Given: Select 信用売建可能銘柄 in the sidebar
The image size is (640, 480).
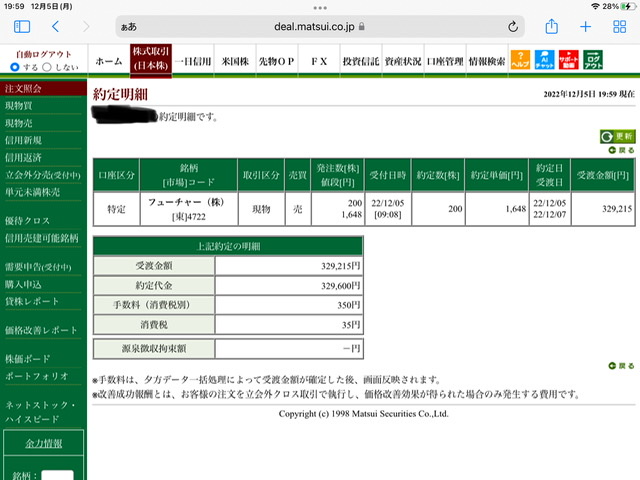Looking at the screenshot, I should (43, 238).
